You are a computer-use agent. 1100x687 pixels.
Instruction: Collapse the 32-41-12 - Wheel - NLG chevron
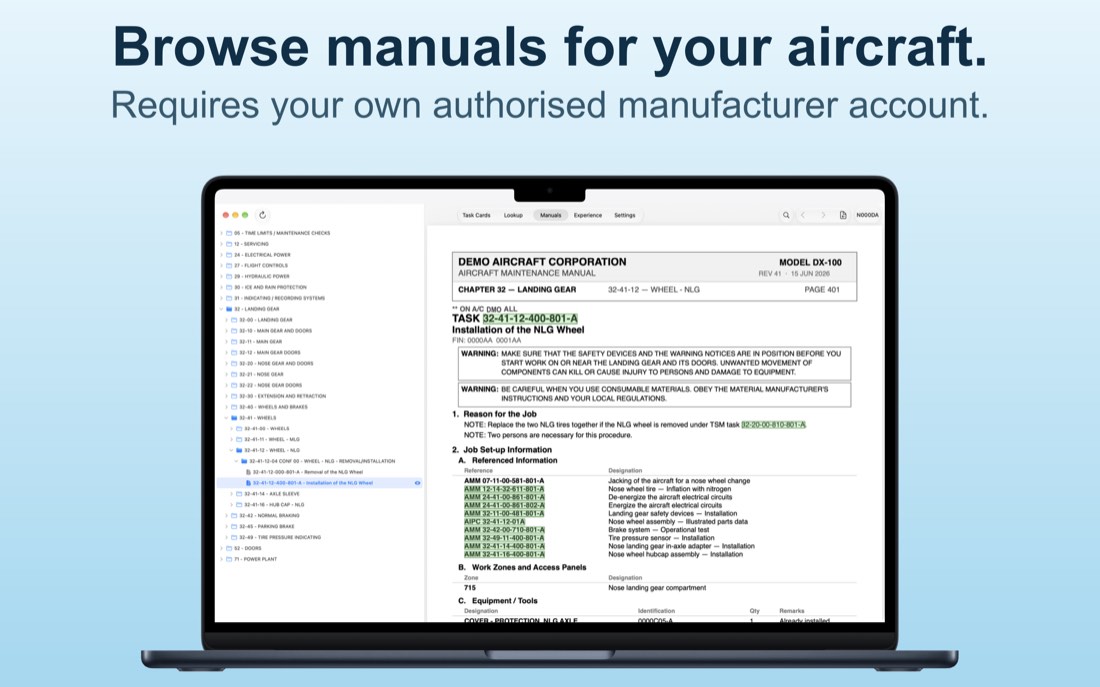tap(232, 451)
